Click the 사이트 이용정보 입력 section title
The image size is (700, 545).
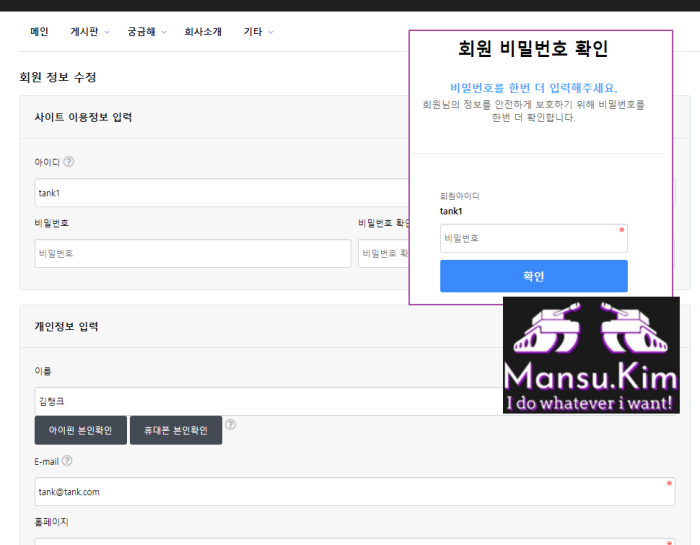[83, 117]
